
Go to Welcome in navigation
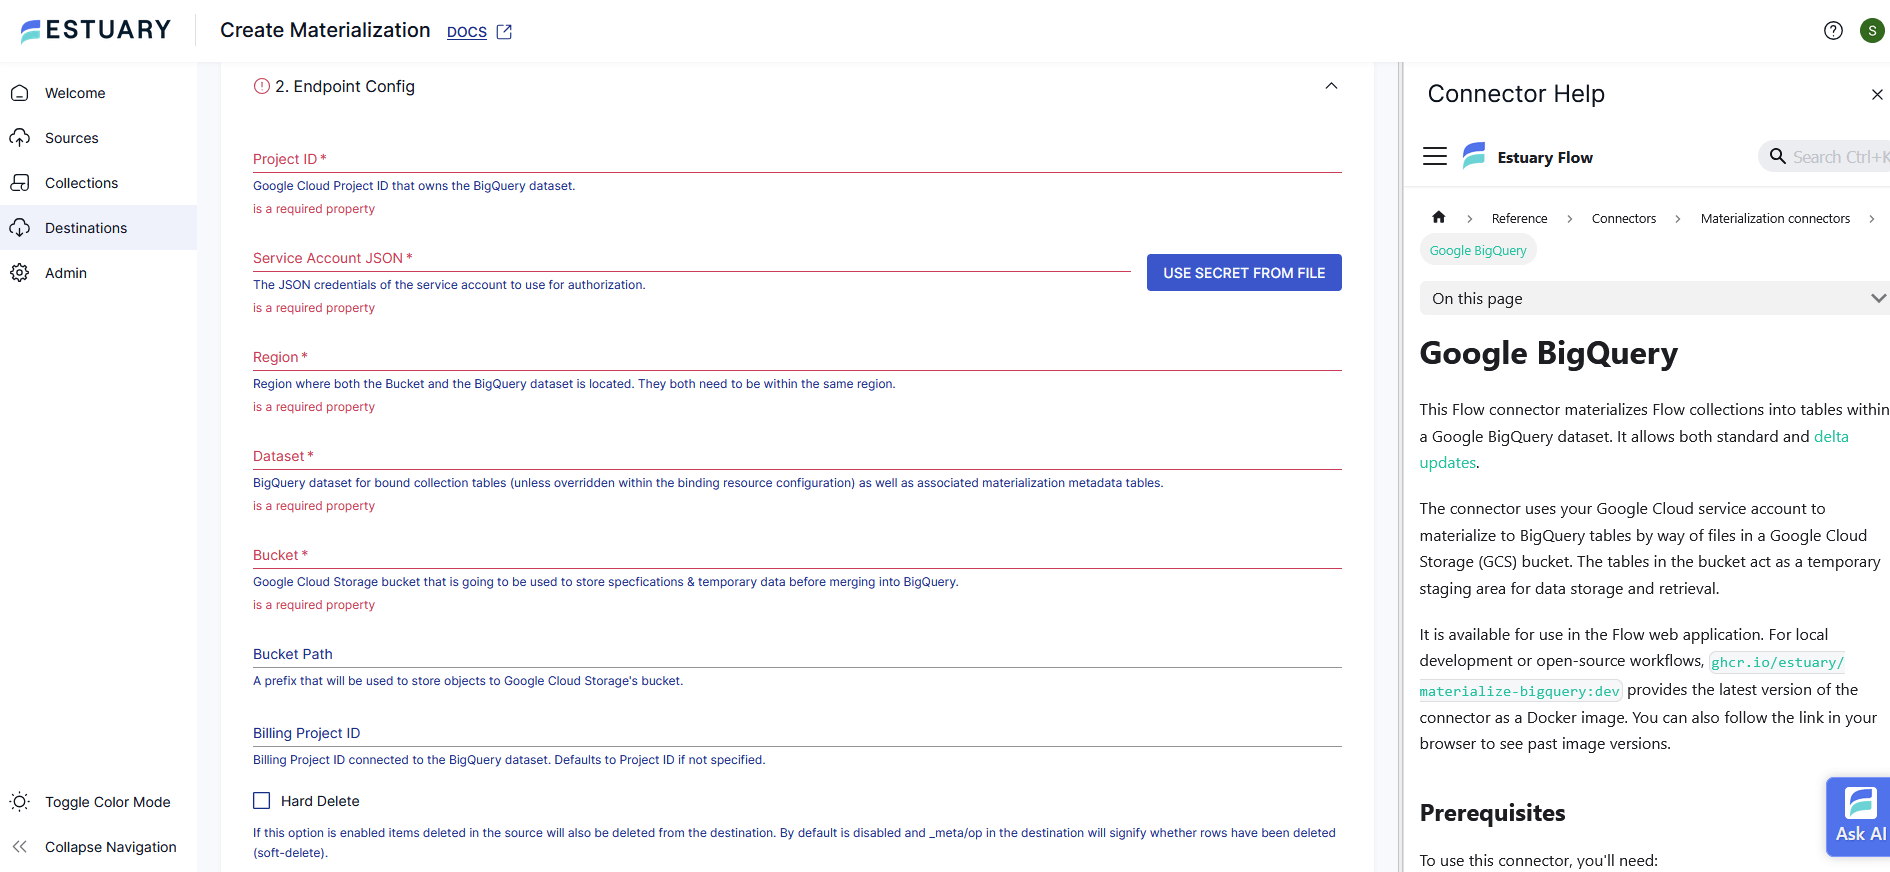pos(98,93)
